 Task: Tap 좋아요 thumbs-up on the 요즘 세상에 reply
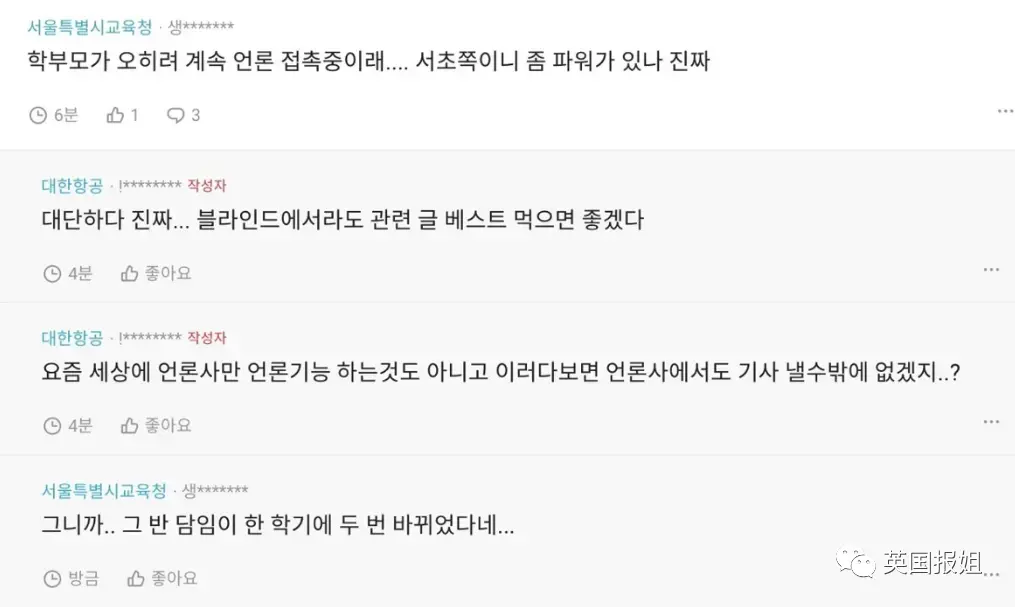(x=129, y=426)
